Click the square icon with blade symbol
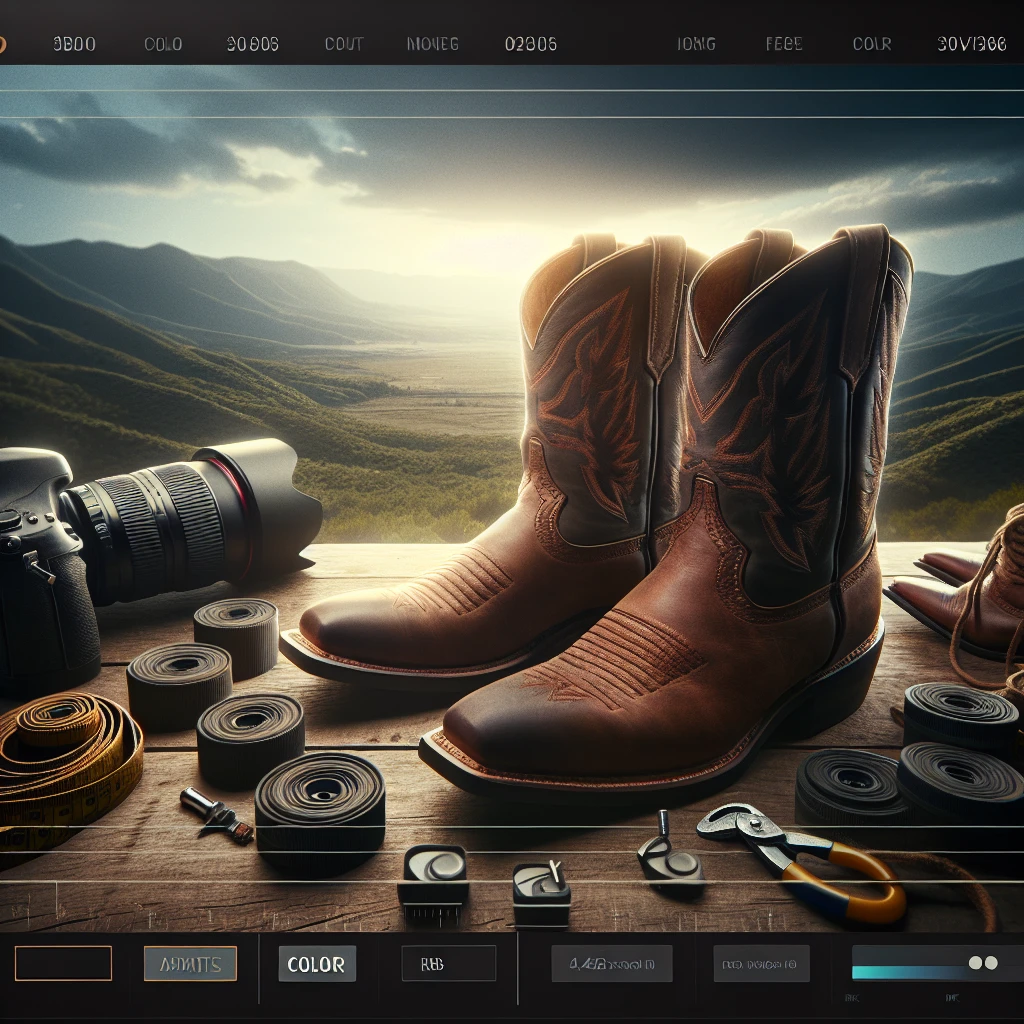Screen dimensions: 1024x1024 tap(541, 892)
